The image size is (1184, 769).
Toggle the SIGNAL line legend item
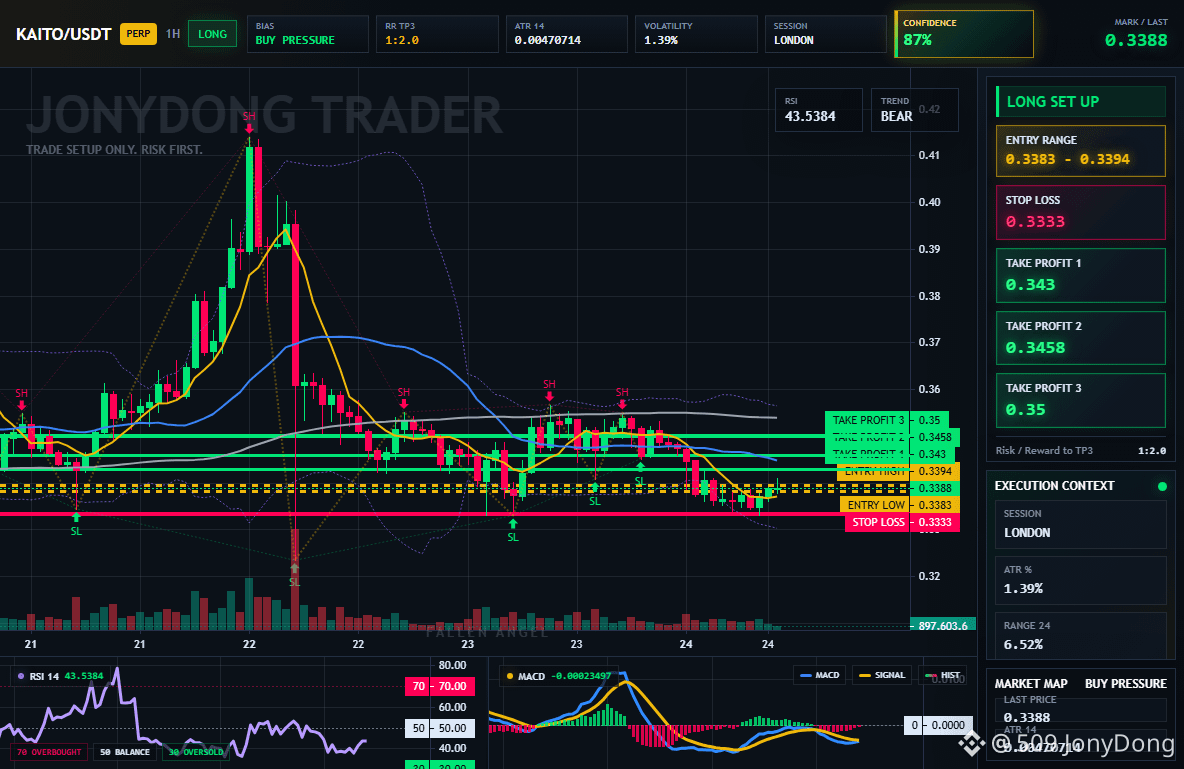pos(882,675)
